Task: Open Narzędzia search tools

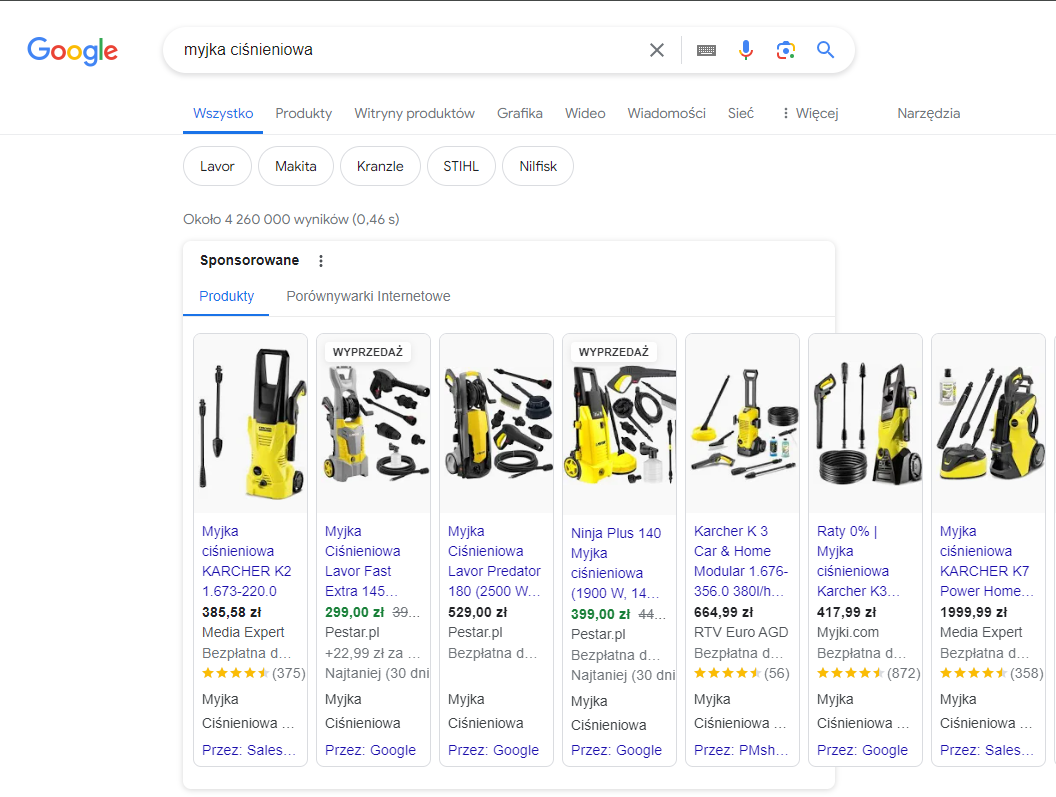Action: point(929,113)
